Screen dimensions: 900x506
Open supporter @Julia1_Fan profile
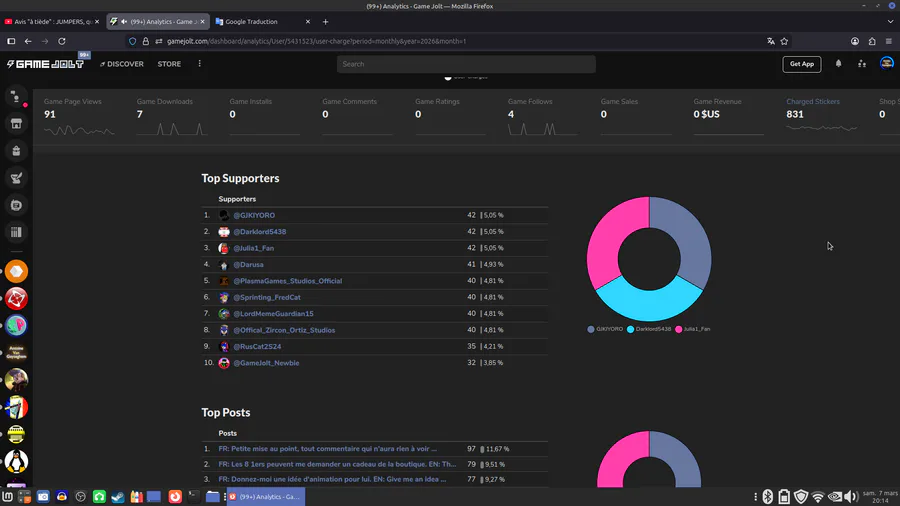coord(253,248)
